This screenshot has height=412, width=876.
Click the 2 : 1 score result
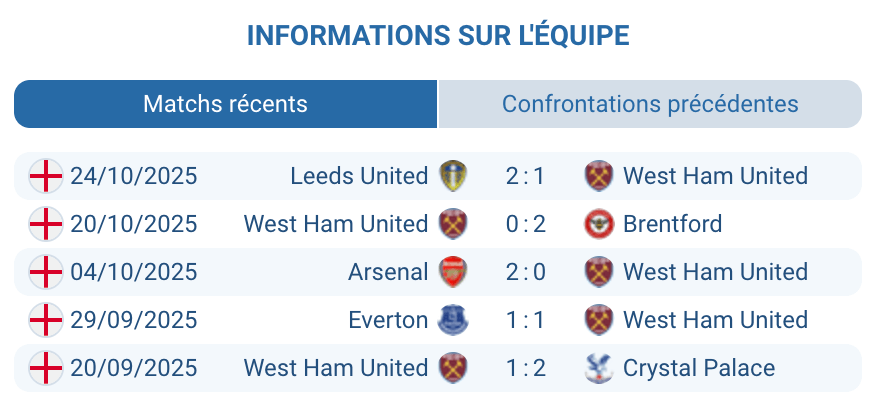pos(525,176)
